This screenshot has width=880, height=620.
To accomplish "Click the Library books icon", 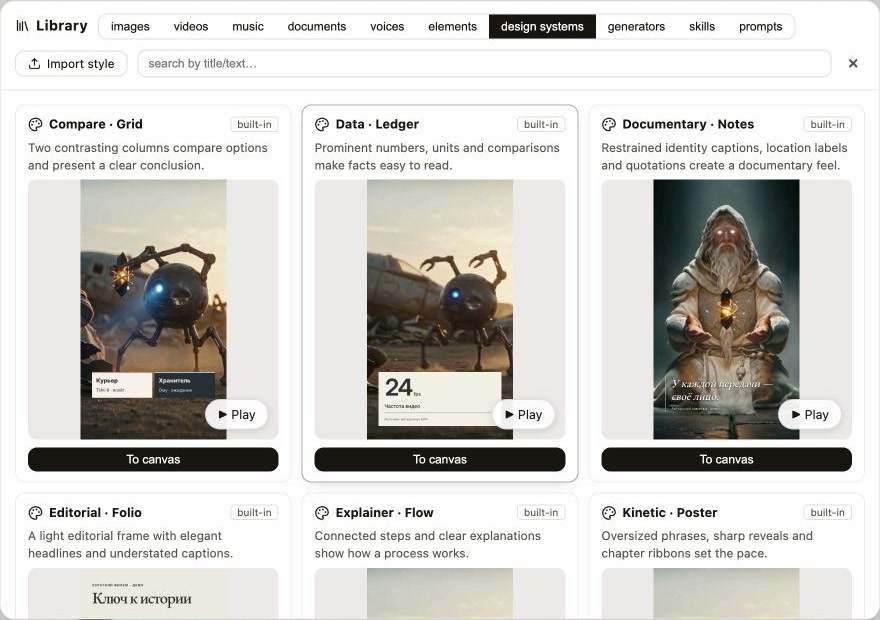I will (22, 26).
